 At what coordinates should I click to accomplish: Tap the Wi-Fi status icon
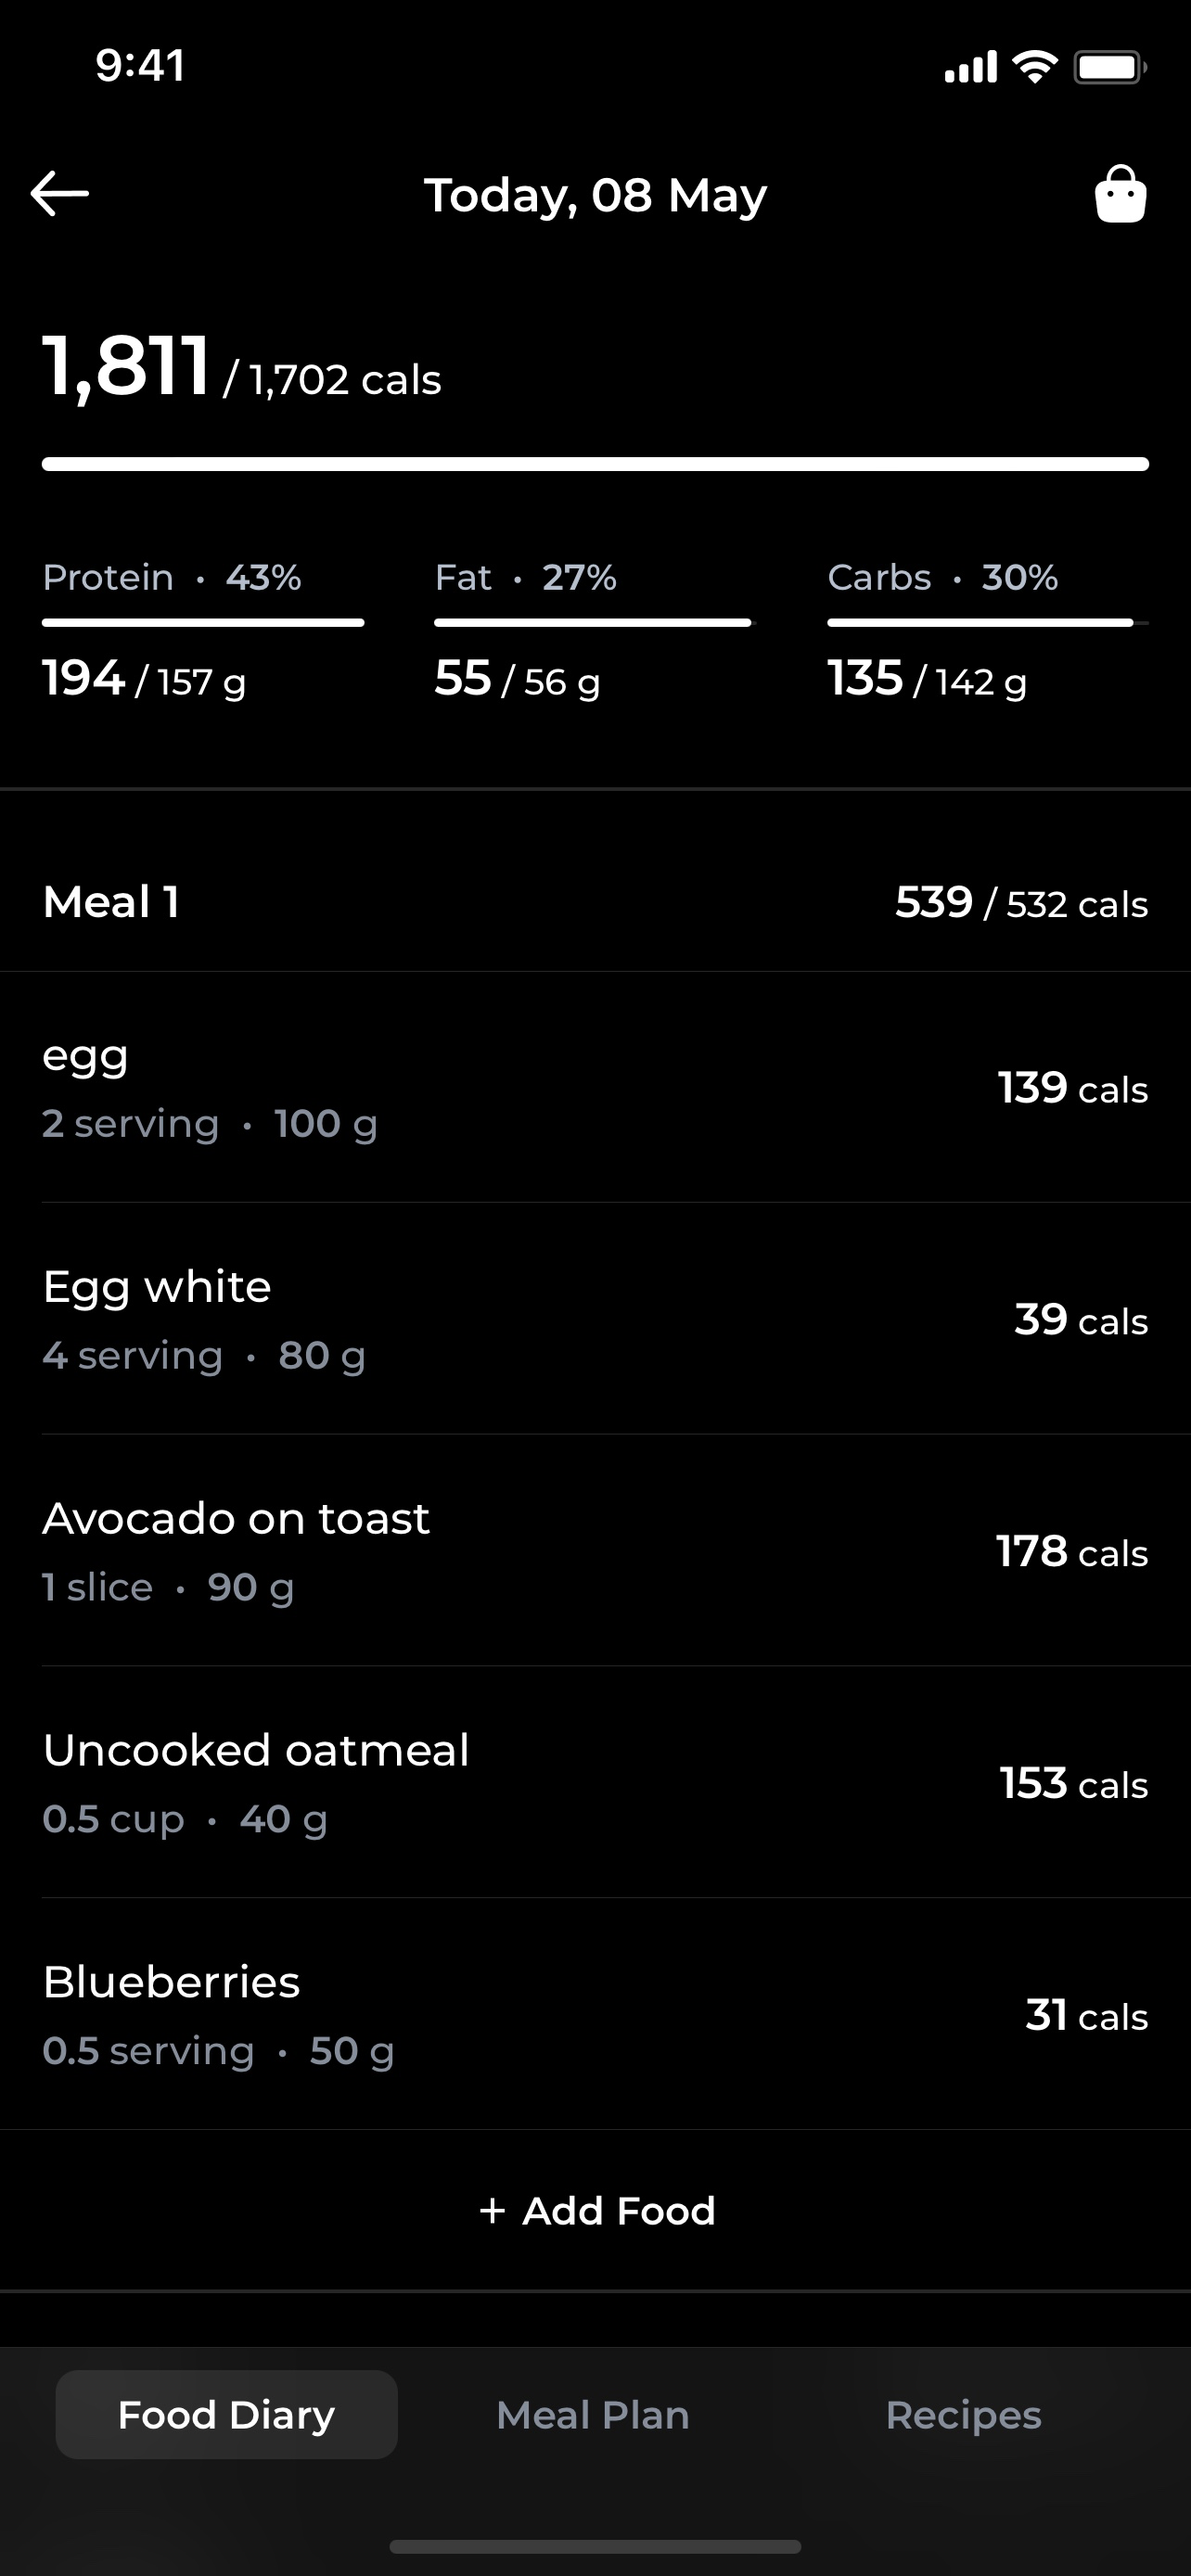(x=1035, y=67)
